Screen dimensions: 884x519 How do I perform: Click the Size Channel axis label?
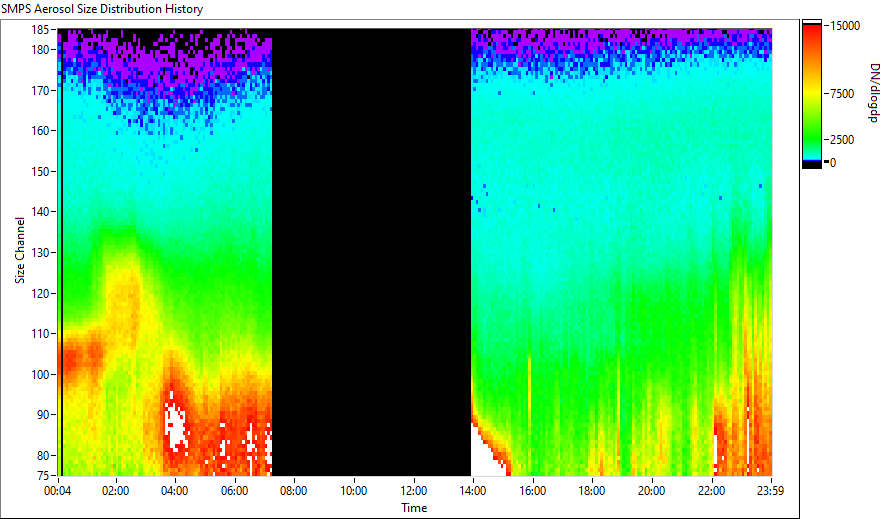[20, 250]
